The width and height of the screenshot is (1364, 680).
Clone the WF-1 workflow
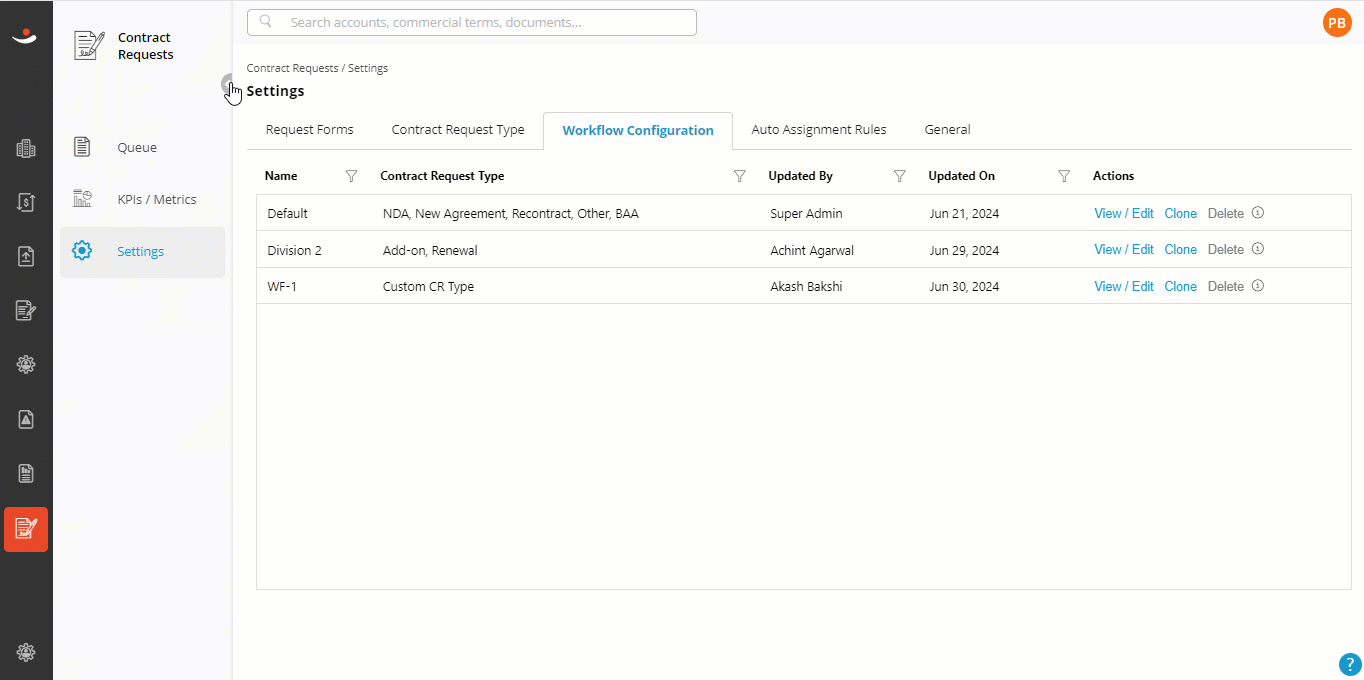[1181, 286]
